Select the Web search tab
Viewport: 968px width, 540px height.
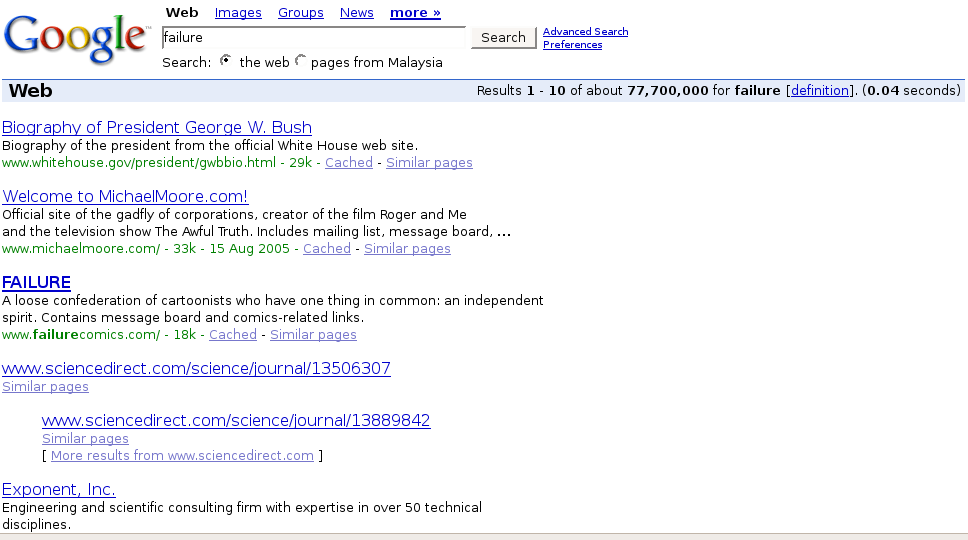click(182, 12)
